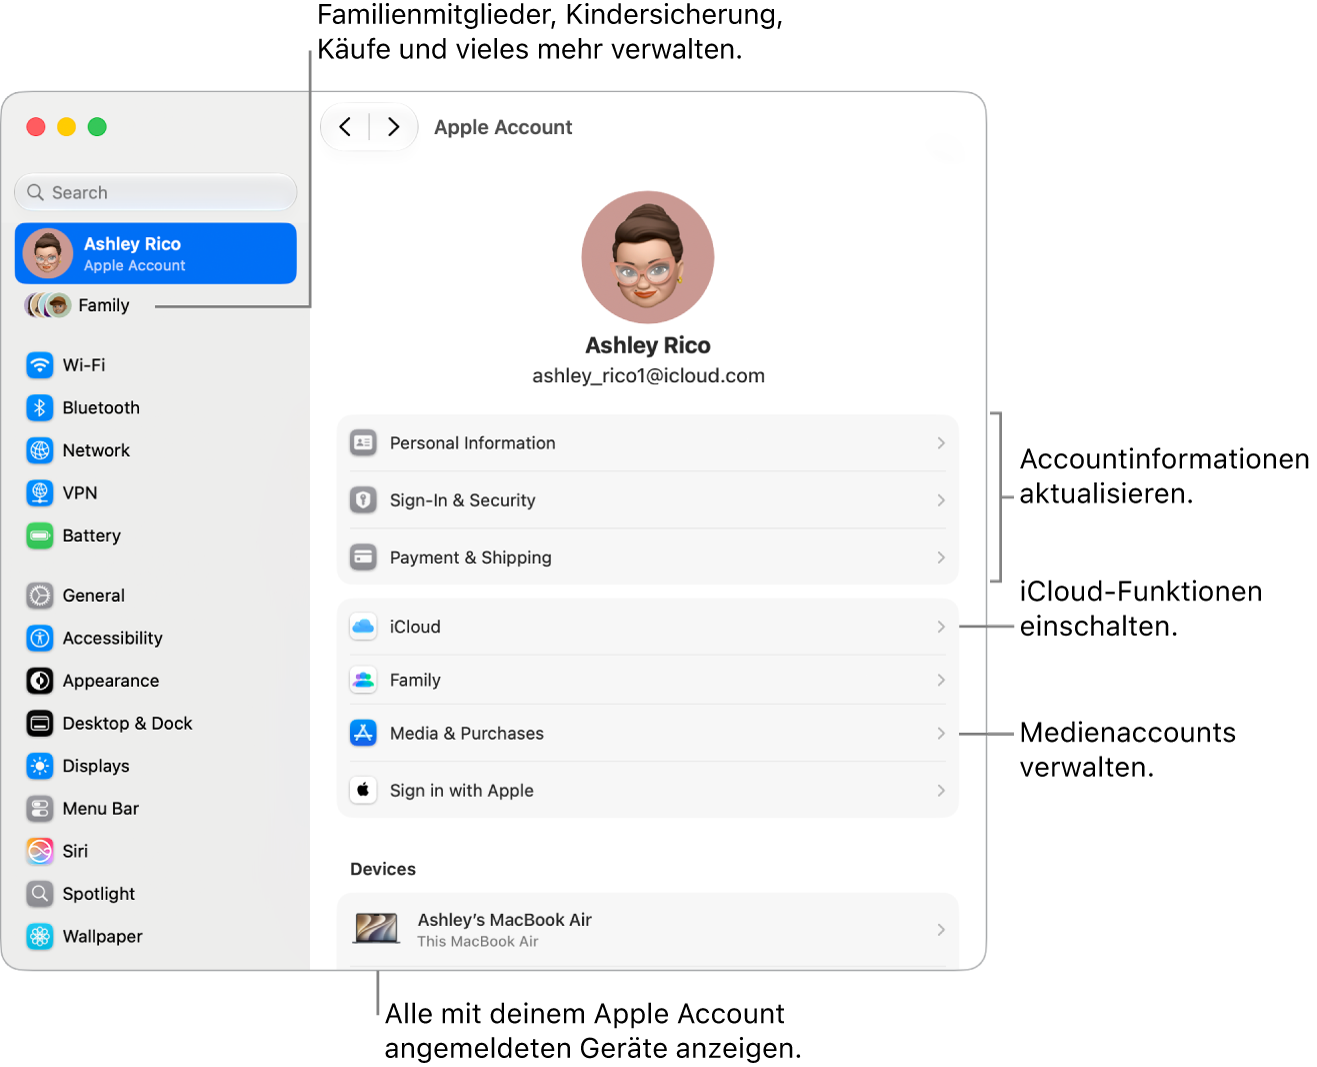Go forward with the right arrow button
This screenshot has height=1067, width=1317.
393,127
